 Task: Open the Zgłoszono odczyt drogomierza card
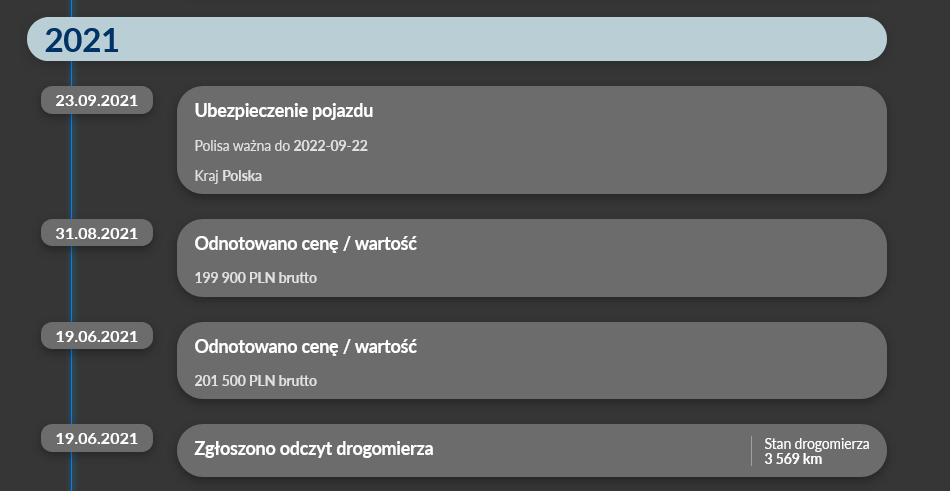(532, 450)
